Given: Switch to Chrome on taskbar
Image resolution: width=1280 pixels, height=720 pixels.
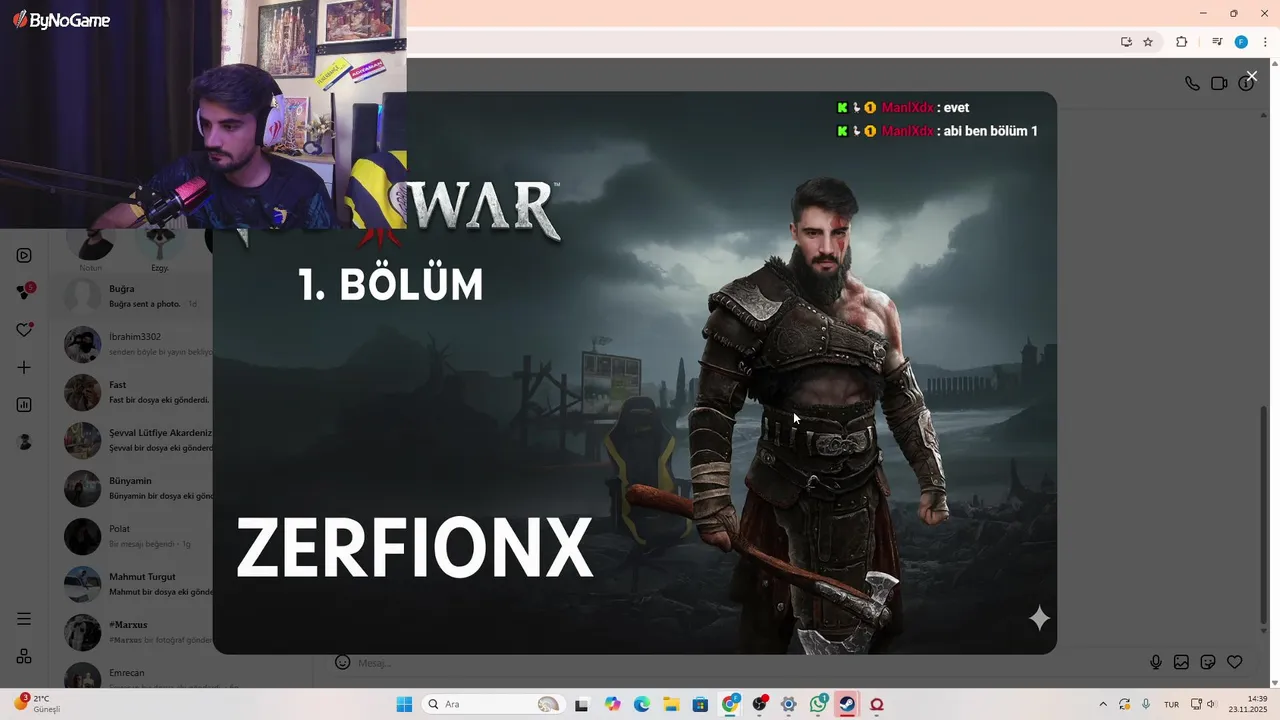Looking at the screenshot, I should point(731,704).
